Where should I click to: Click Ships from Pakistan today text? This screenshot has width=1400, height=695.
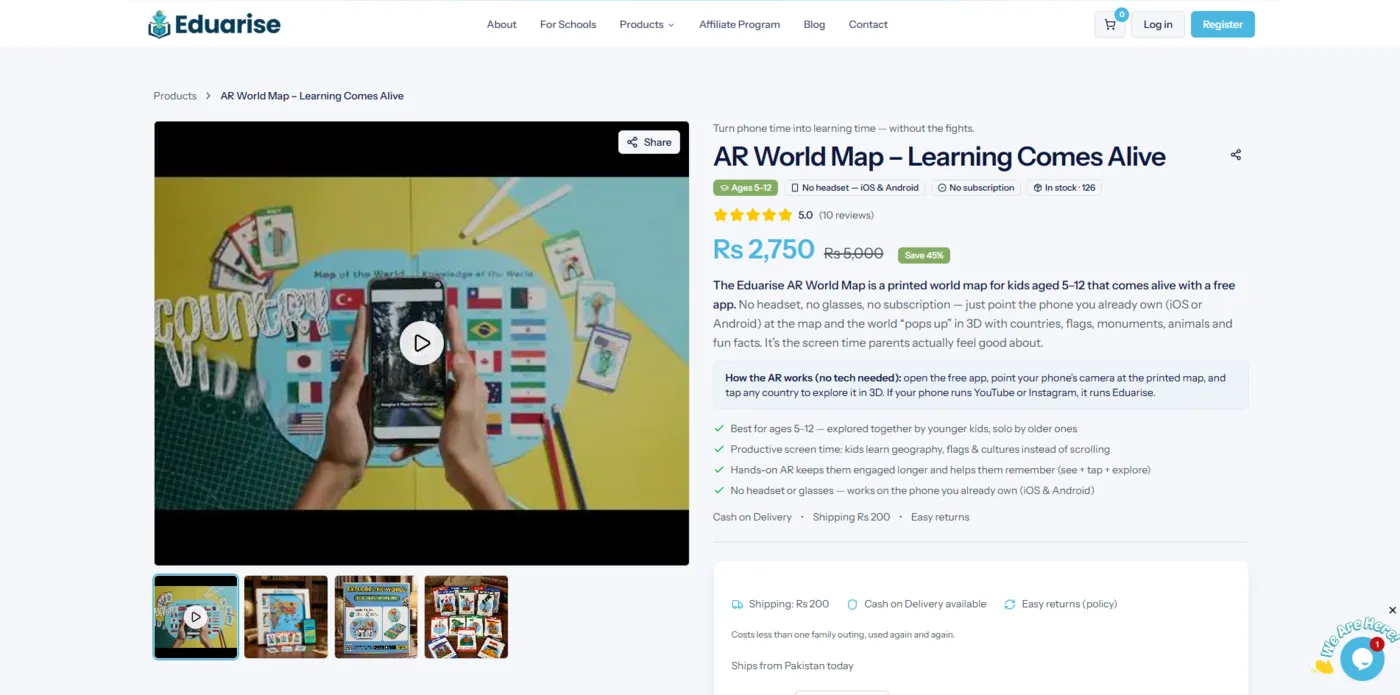(x=792, y=666)
